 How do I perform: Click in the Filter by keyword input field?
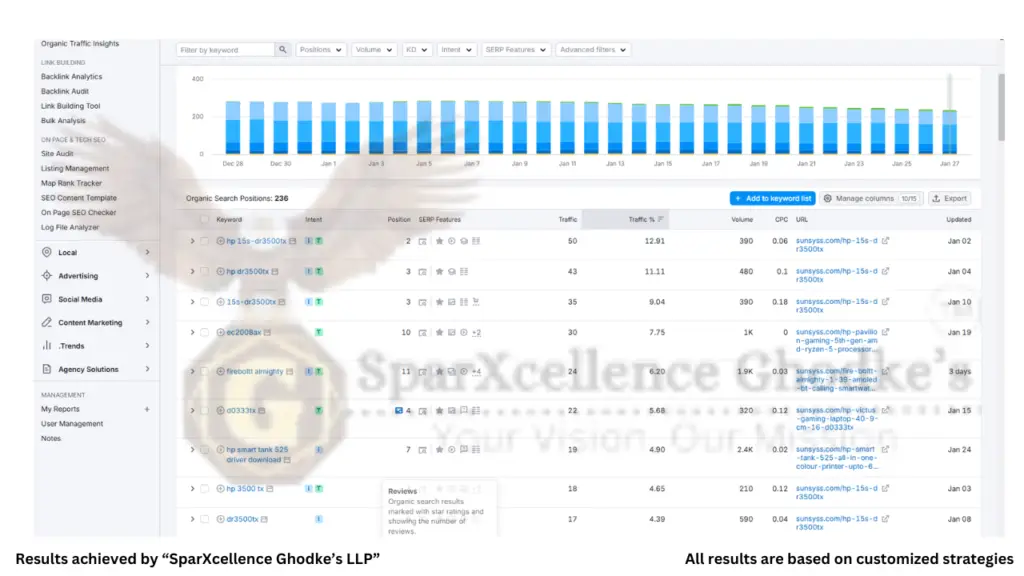click(x=226, y=50)
